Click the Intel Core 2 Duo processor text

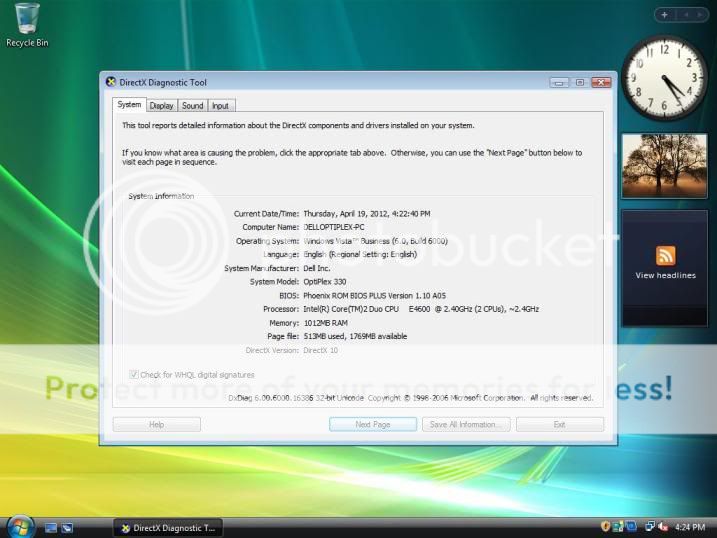pyautogui.click(x=421, y=309)
